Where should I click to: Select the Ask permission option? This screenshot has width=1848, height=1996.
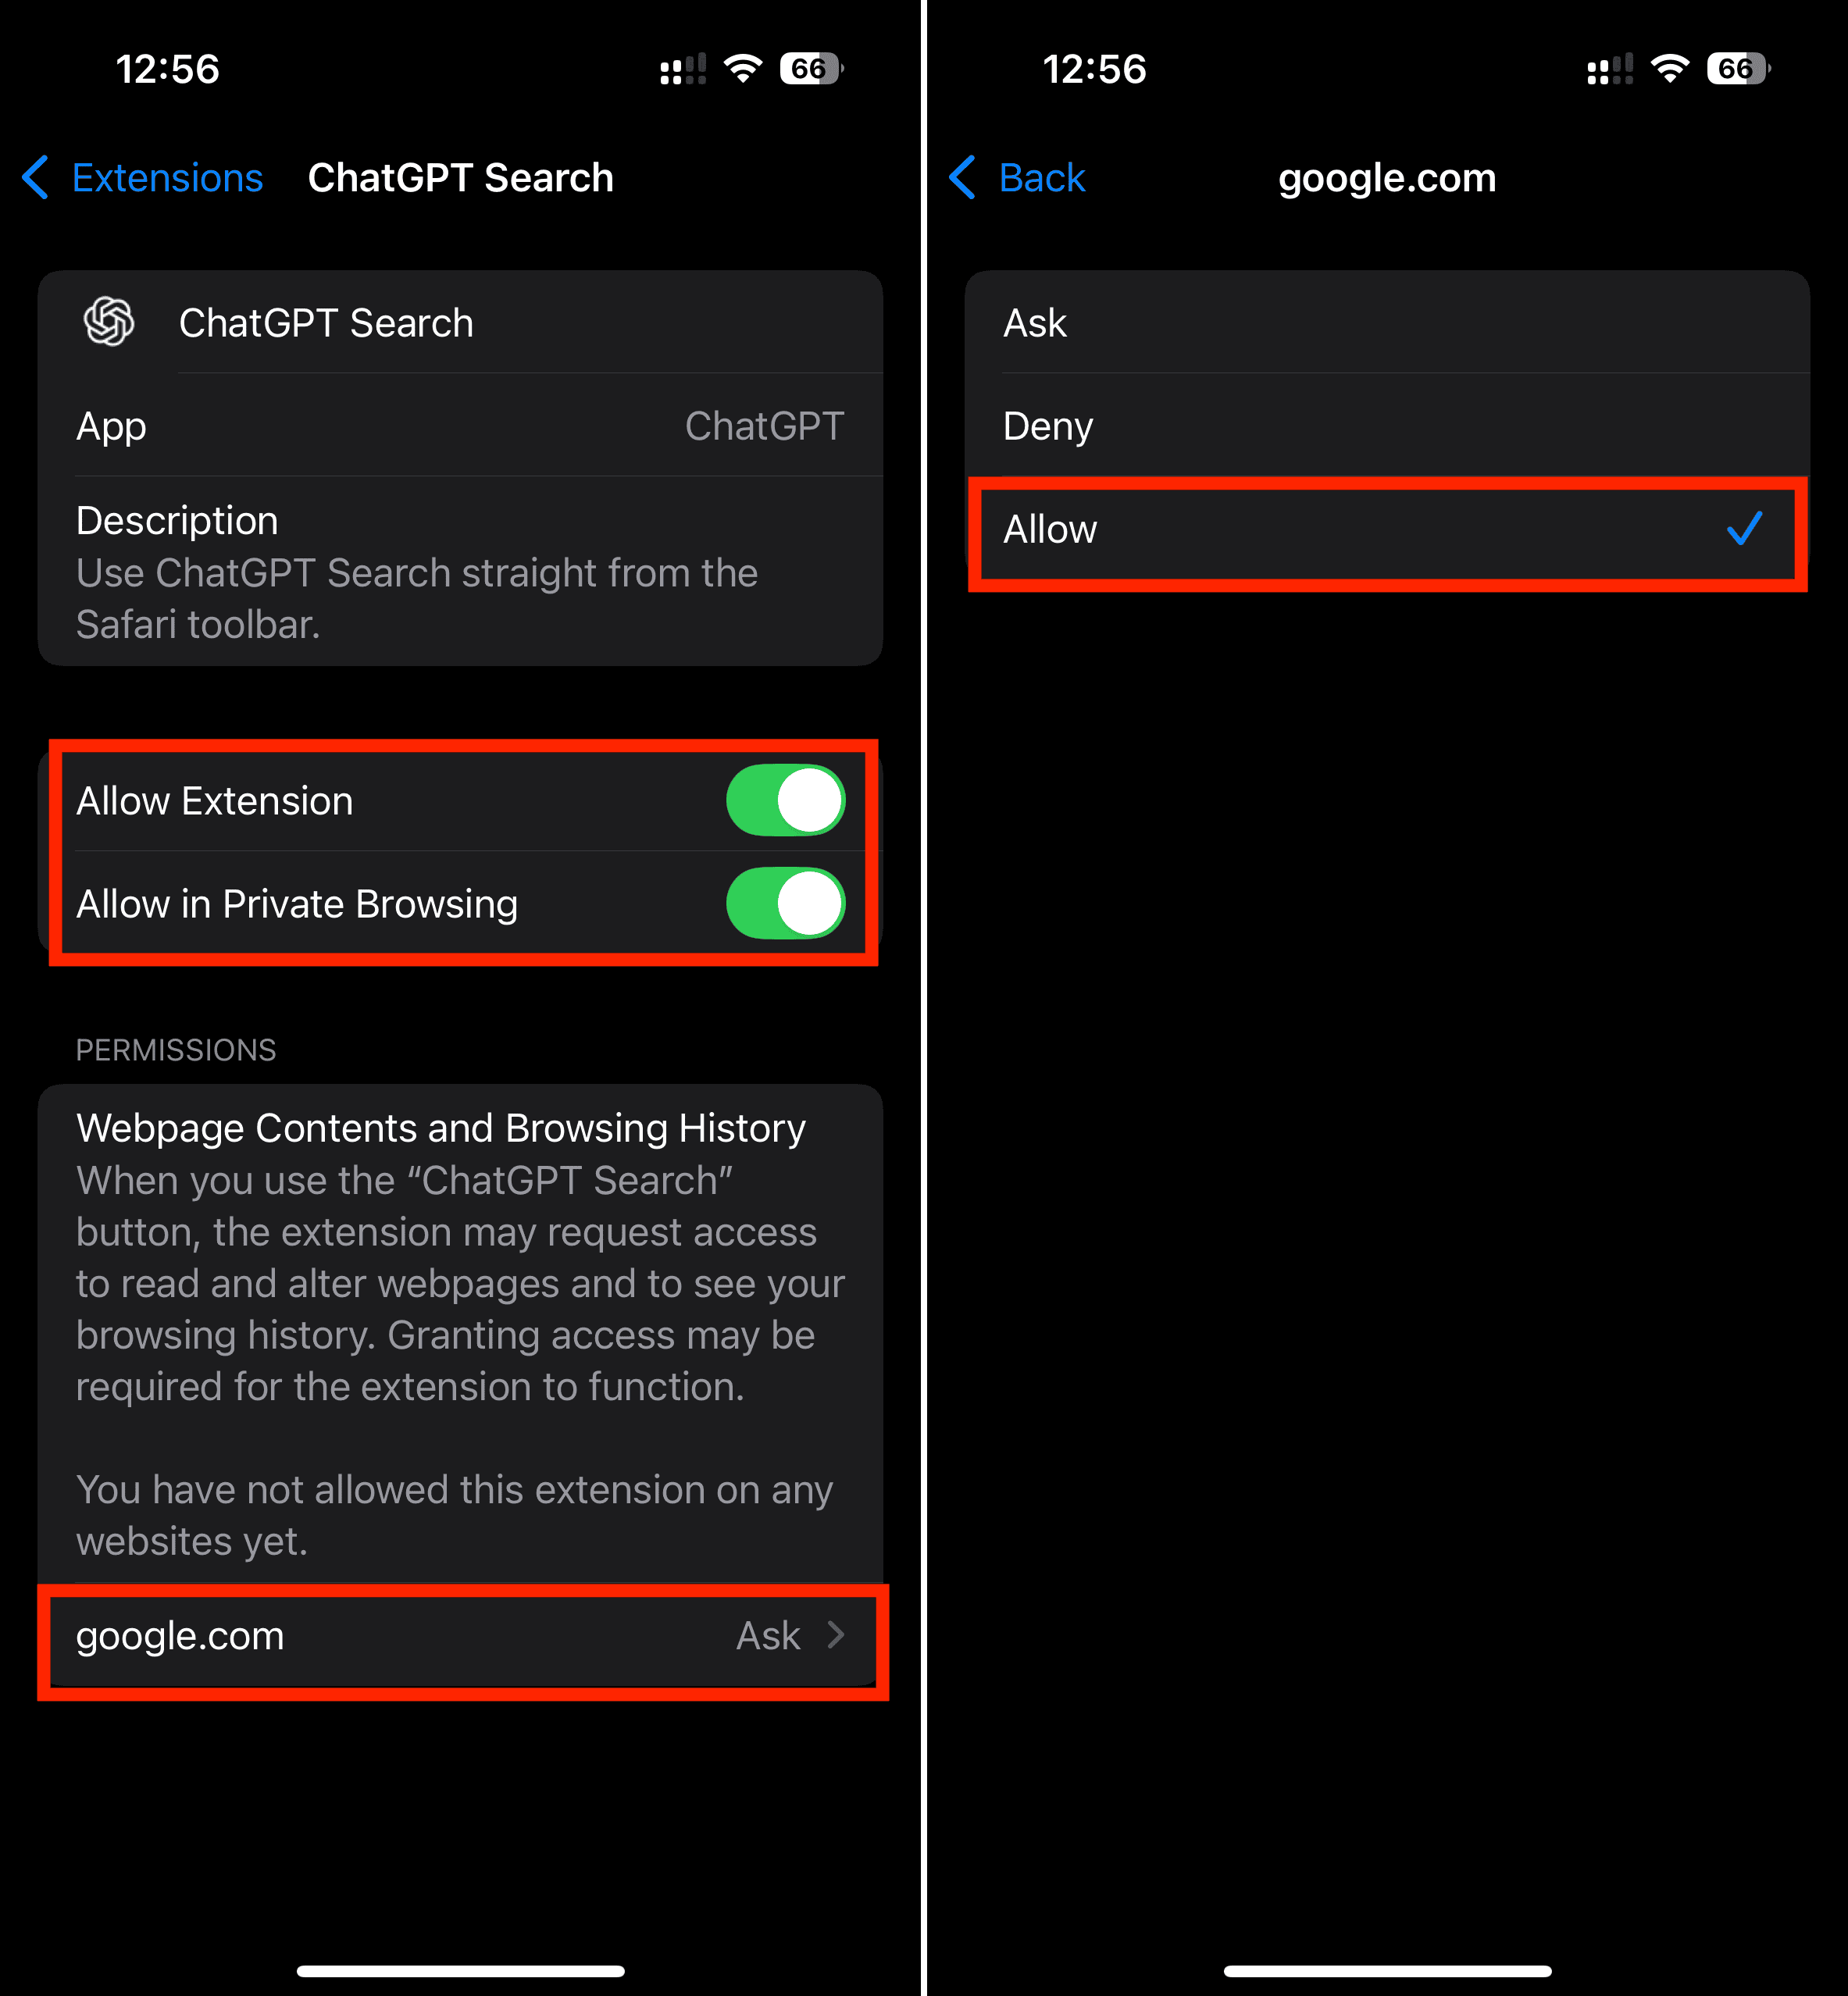tap(1387, 323)
